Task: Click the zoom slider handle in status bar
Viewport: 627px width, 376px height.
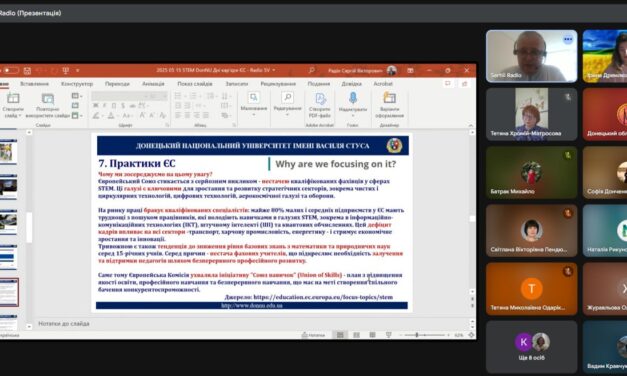Action: pos(417,335)
